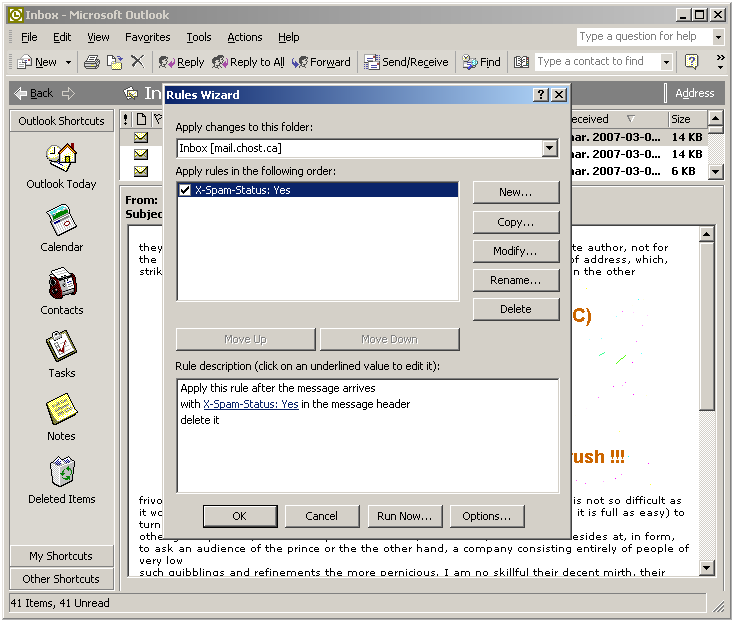Click the Delete rule button
Image resolution: width=735 pixels, height=623 pixels.
coord(516,309)
